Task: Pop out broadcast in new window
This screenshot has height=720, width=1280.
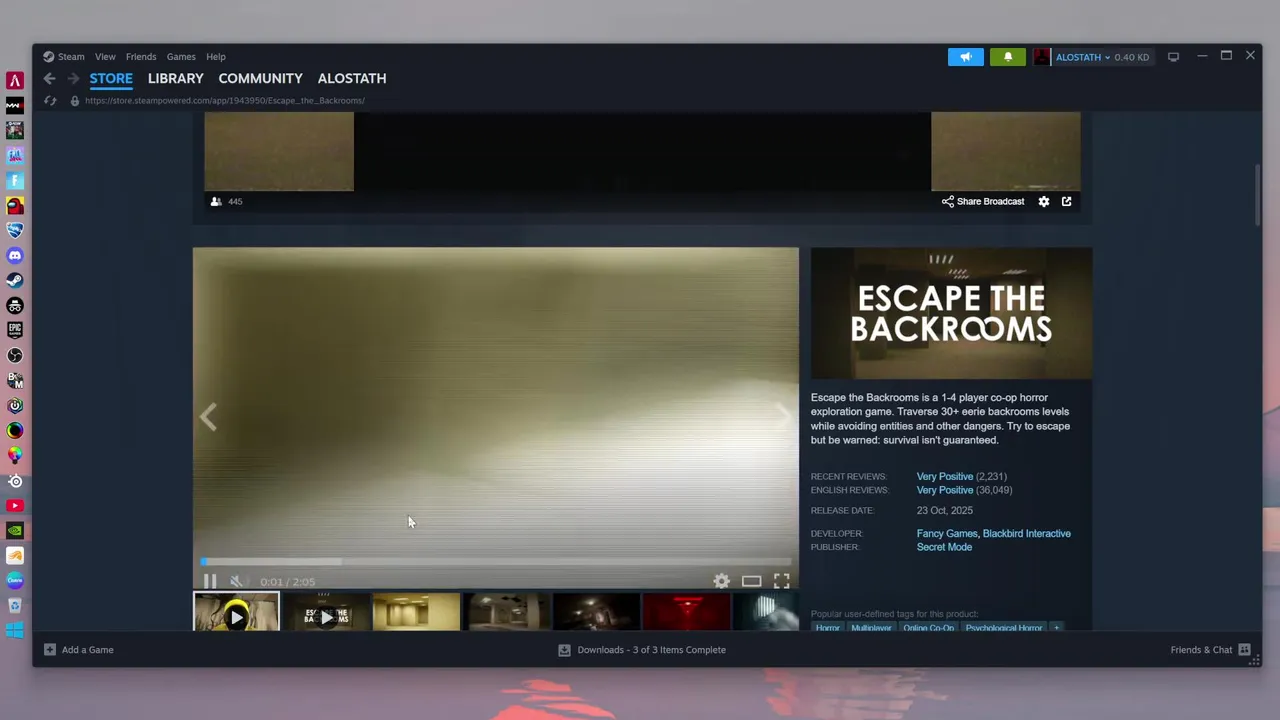Action: (1067, 201)
